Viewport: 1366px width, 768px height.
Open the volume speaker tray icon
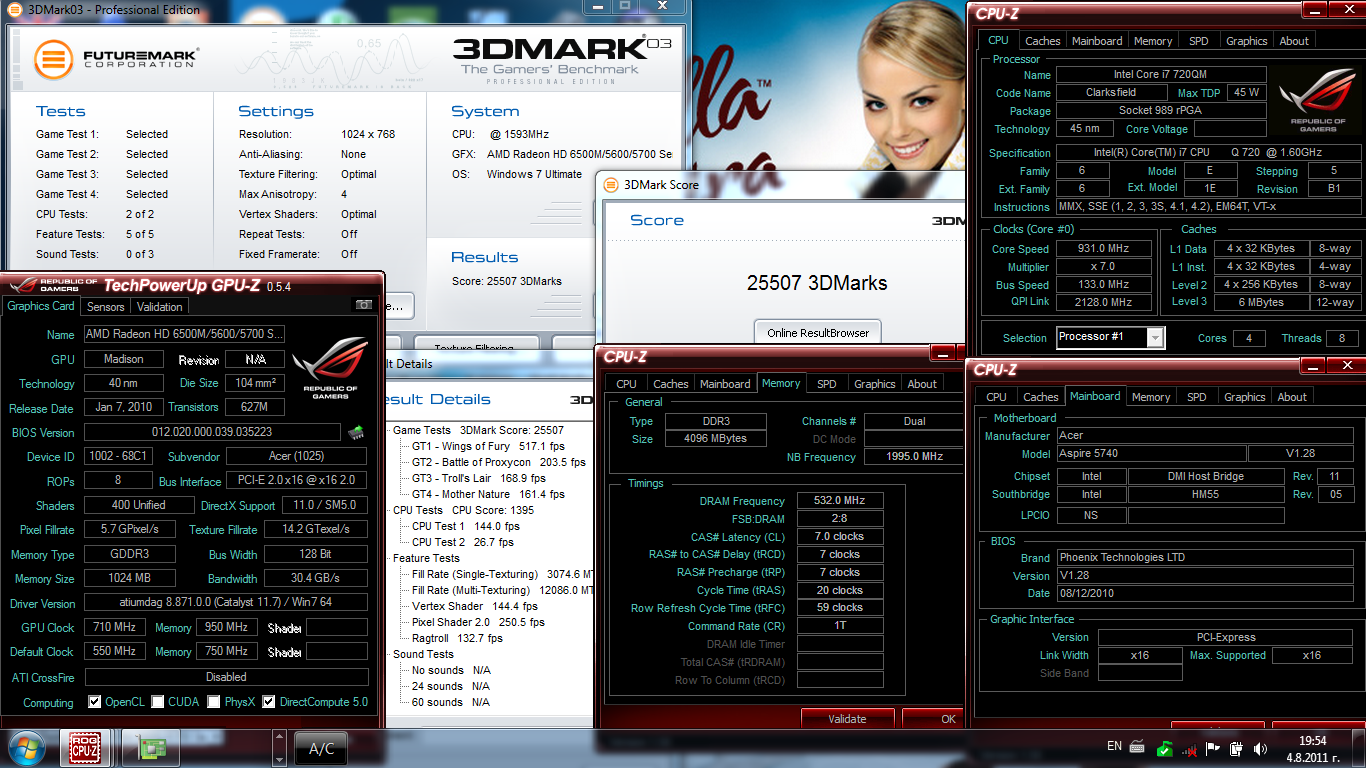[x=1261, y=747]
